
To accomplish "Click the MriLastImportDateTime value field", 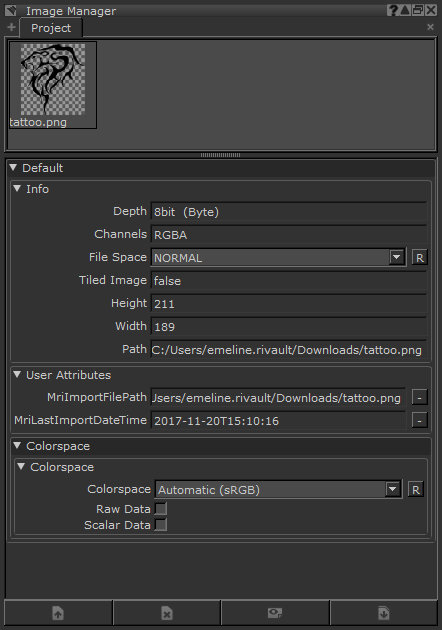I will point(278,421).
